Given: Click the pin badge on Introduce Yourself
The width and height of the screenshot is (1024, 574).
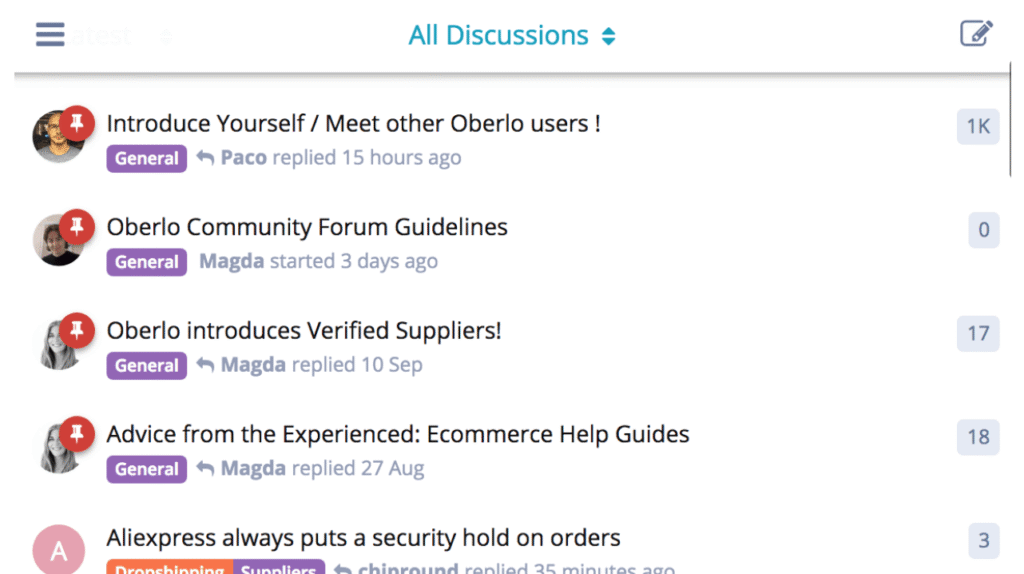Looking at the screenshot, I should 77,123.
